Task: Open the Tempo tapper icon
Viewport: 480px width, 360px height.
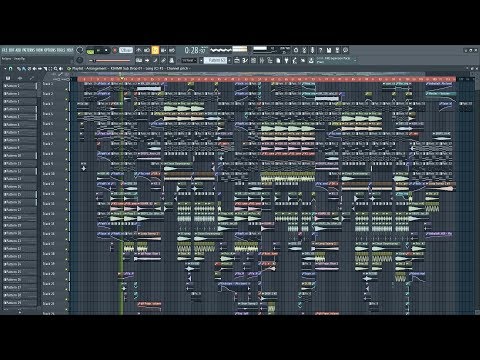Action: point(295,60)
